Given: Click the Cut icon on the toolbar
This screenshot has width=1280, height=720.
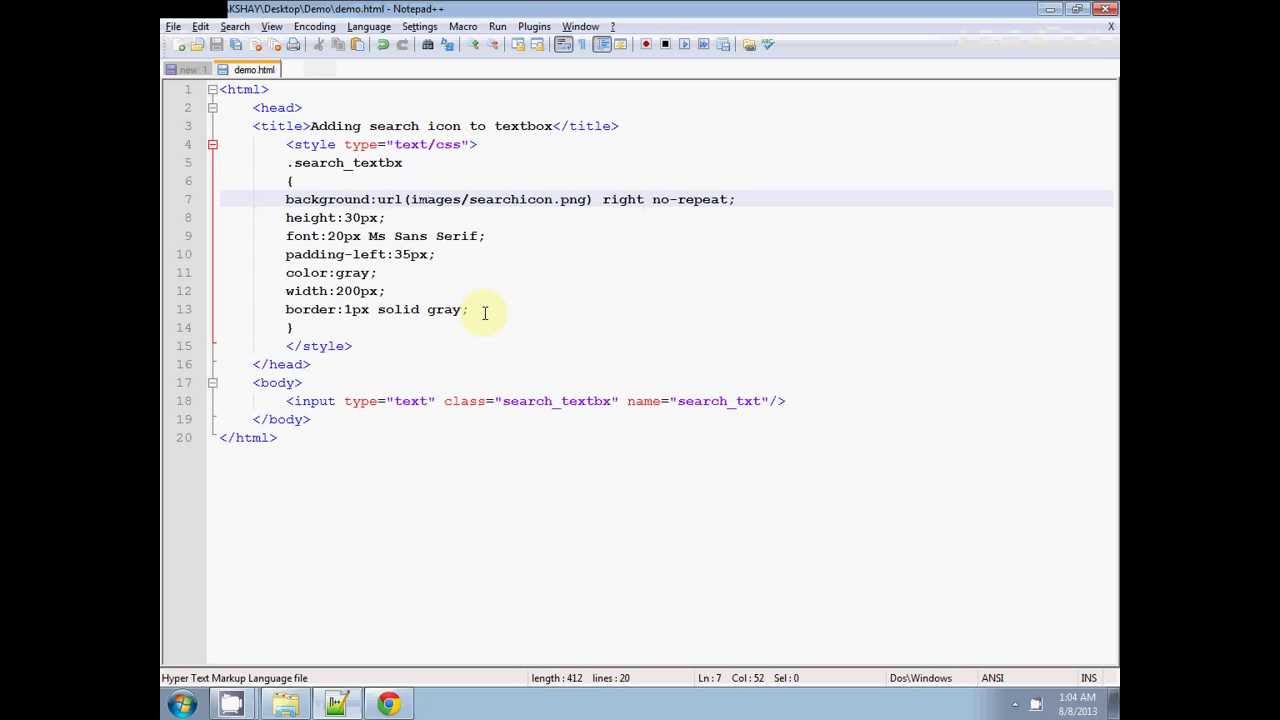Looking at the screenshot, I should click(x=321, y=44).
